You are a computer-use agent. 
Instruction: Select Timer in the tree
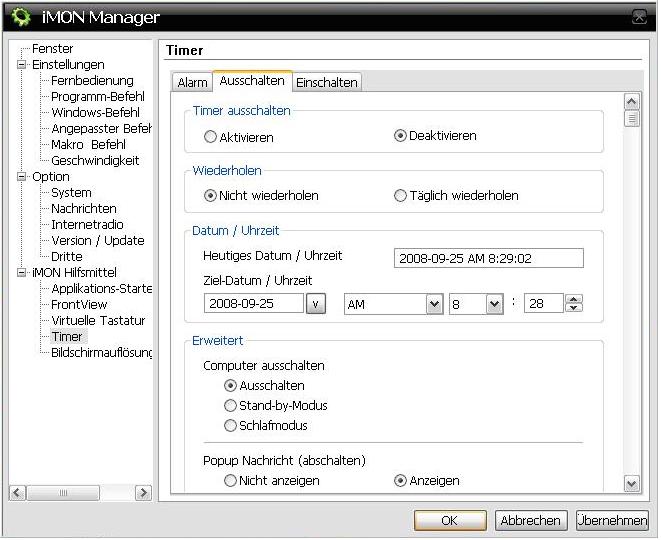click(67, 337)
